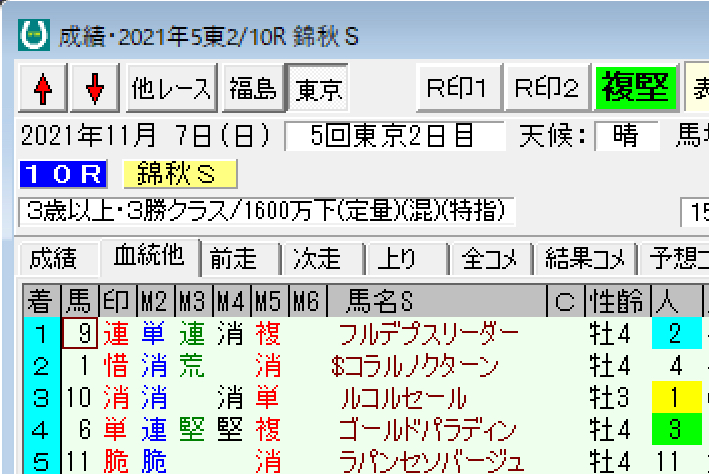Image resolution: width=709 pixels, height=474 pixels.
Task: Select horse ルコルセール
Action: pos(404,398)
